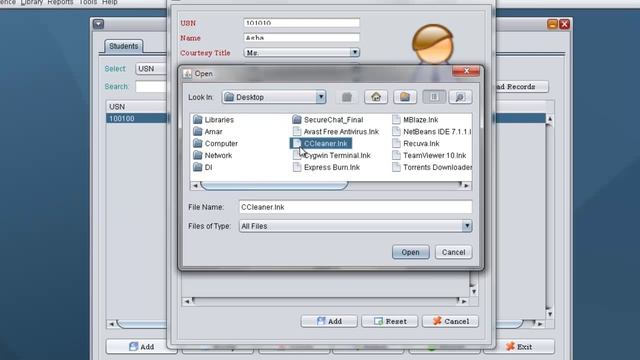Click the file list horizontal scrollbar thumb
The width and height of the screenshot is (640, 360).
274,186
